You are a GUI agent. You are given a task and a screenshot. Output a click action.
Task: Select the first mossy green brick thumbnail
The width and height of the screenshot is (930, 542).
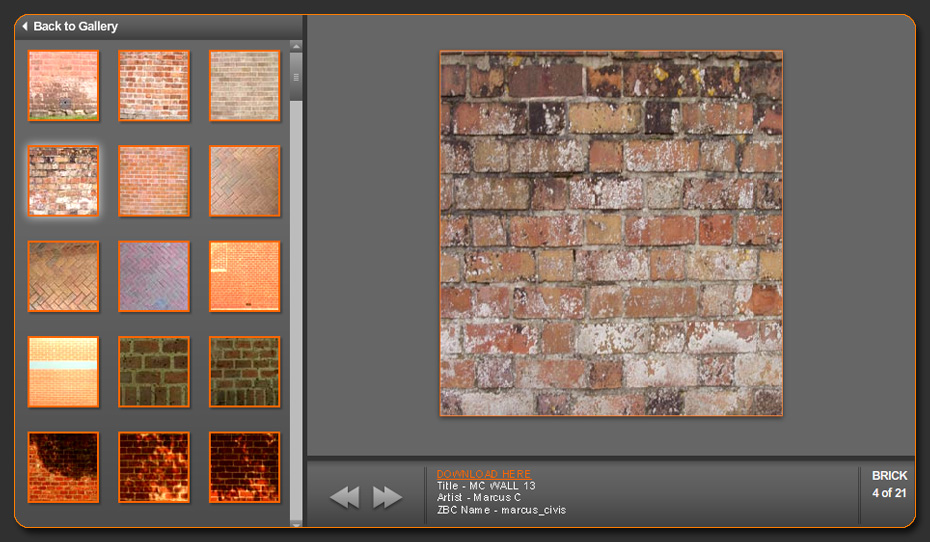click(154, 371)
